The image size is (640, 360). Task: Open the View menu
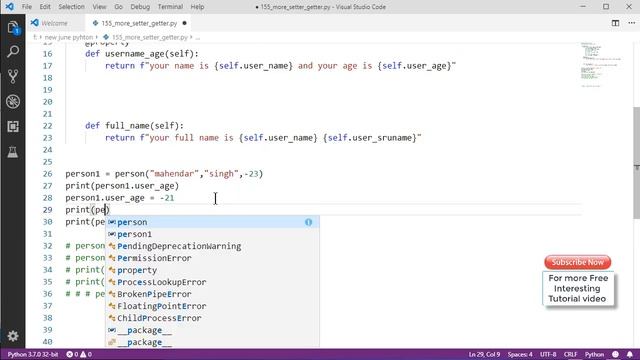pyautogui.click(x=99, y=7)
